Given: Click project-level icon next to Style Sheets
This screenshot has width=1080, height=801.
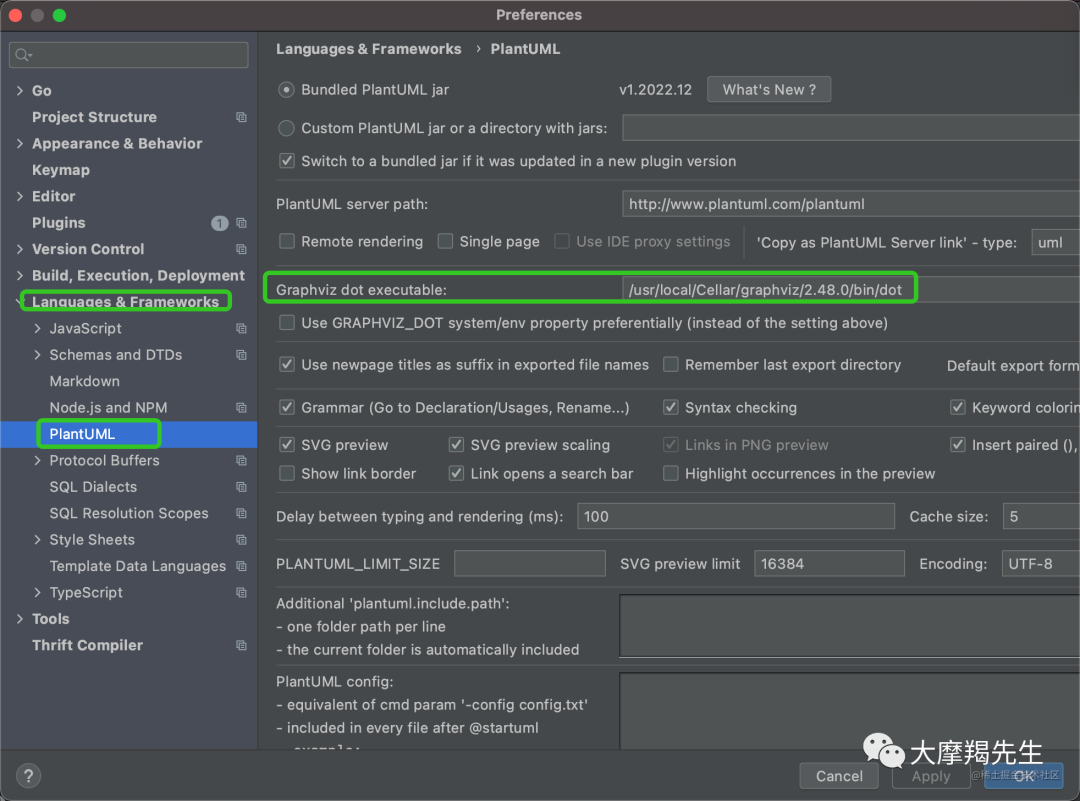Looking at the screenshot, I should [241, 539].
